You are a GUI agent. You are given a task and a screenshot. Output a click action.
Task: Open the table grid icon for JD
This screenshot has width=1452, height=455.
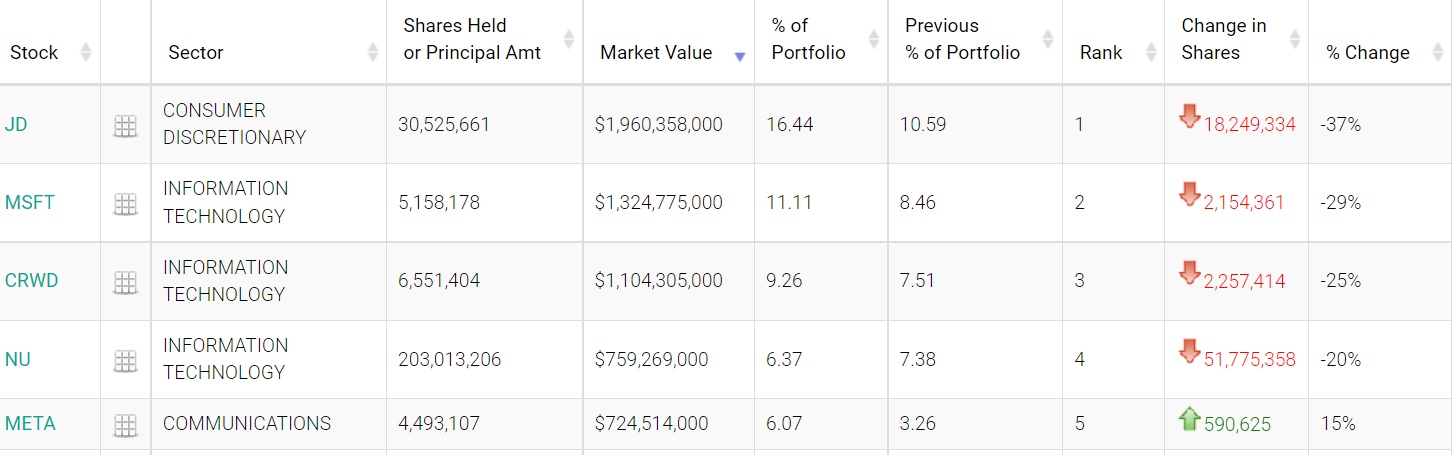[125, 126]
